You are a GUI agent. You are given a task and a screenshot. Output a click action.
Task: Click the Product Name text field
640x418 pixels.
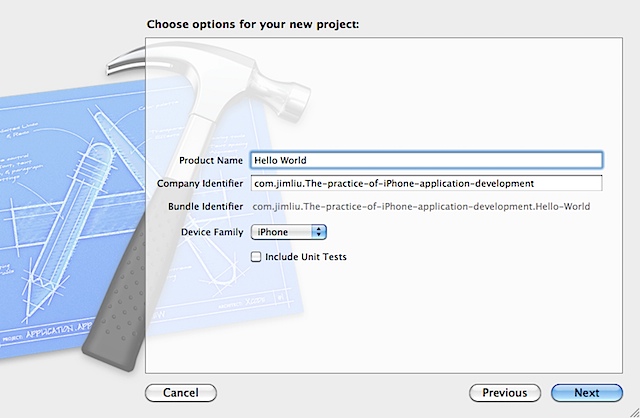pyautogui.click(x=426, y=160)
